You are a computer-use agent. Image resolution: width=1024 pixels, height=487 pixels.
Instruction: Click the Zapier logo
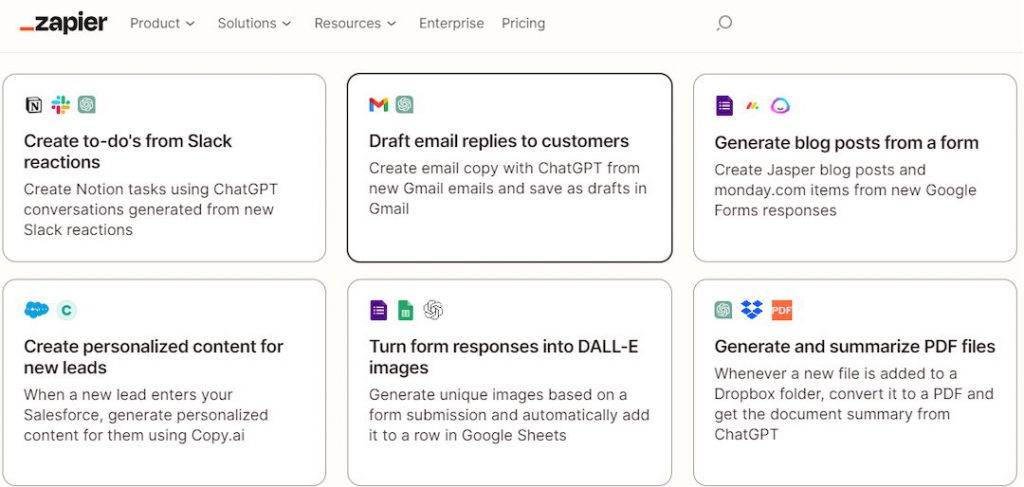pos(63,24)
